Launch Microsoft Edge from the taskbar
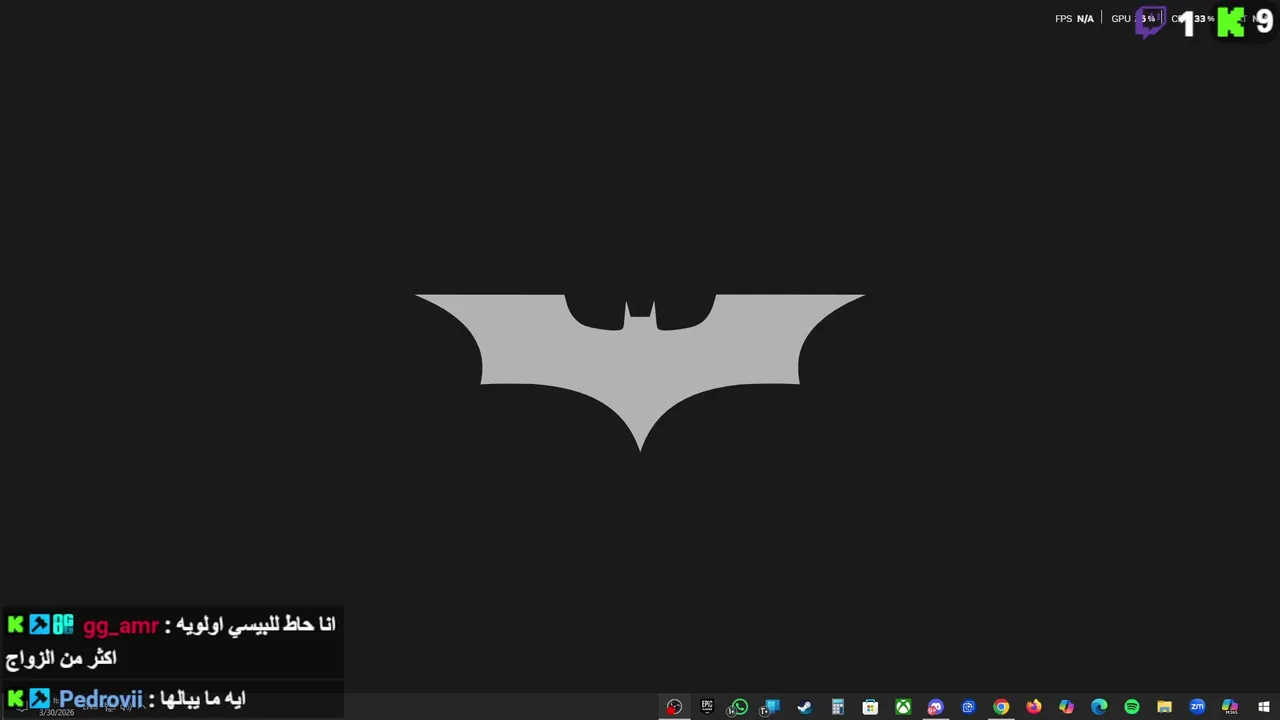This screenshot has width=1280, height=720. (x=1099, y=707)
